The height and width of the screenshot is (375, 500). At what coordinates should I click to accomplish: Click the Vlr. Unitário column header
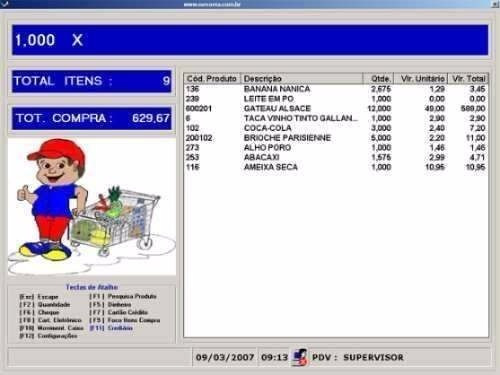tap(421, 79)
